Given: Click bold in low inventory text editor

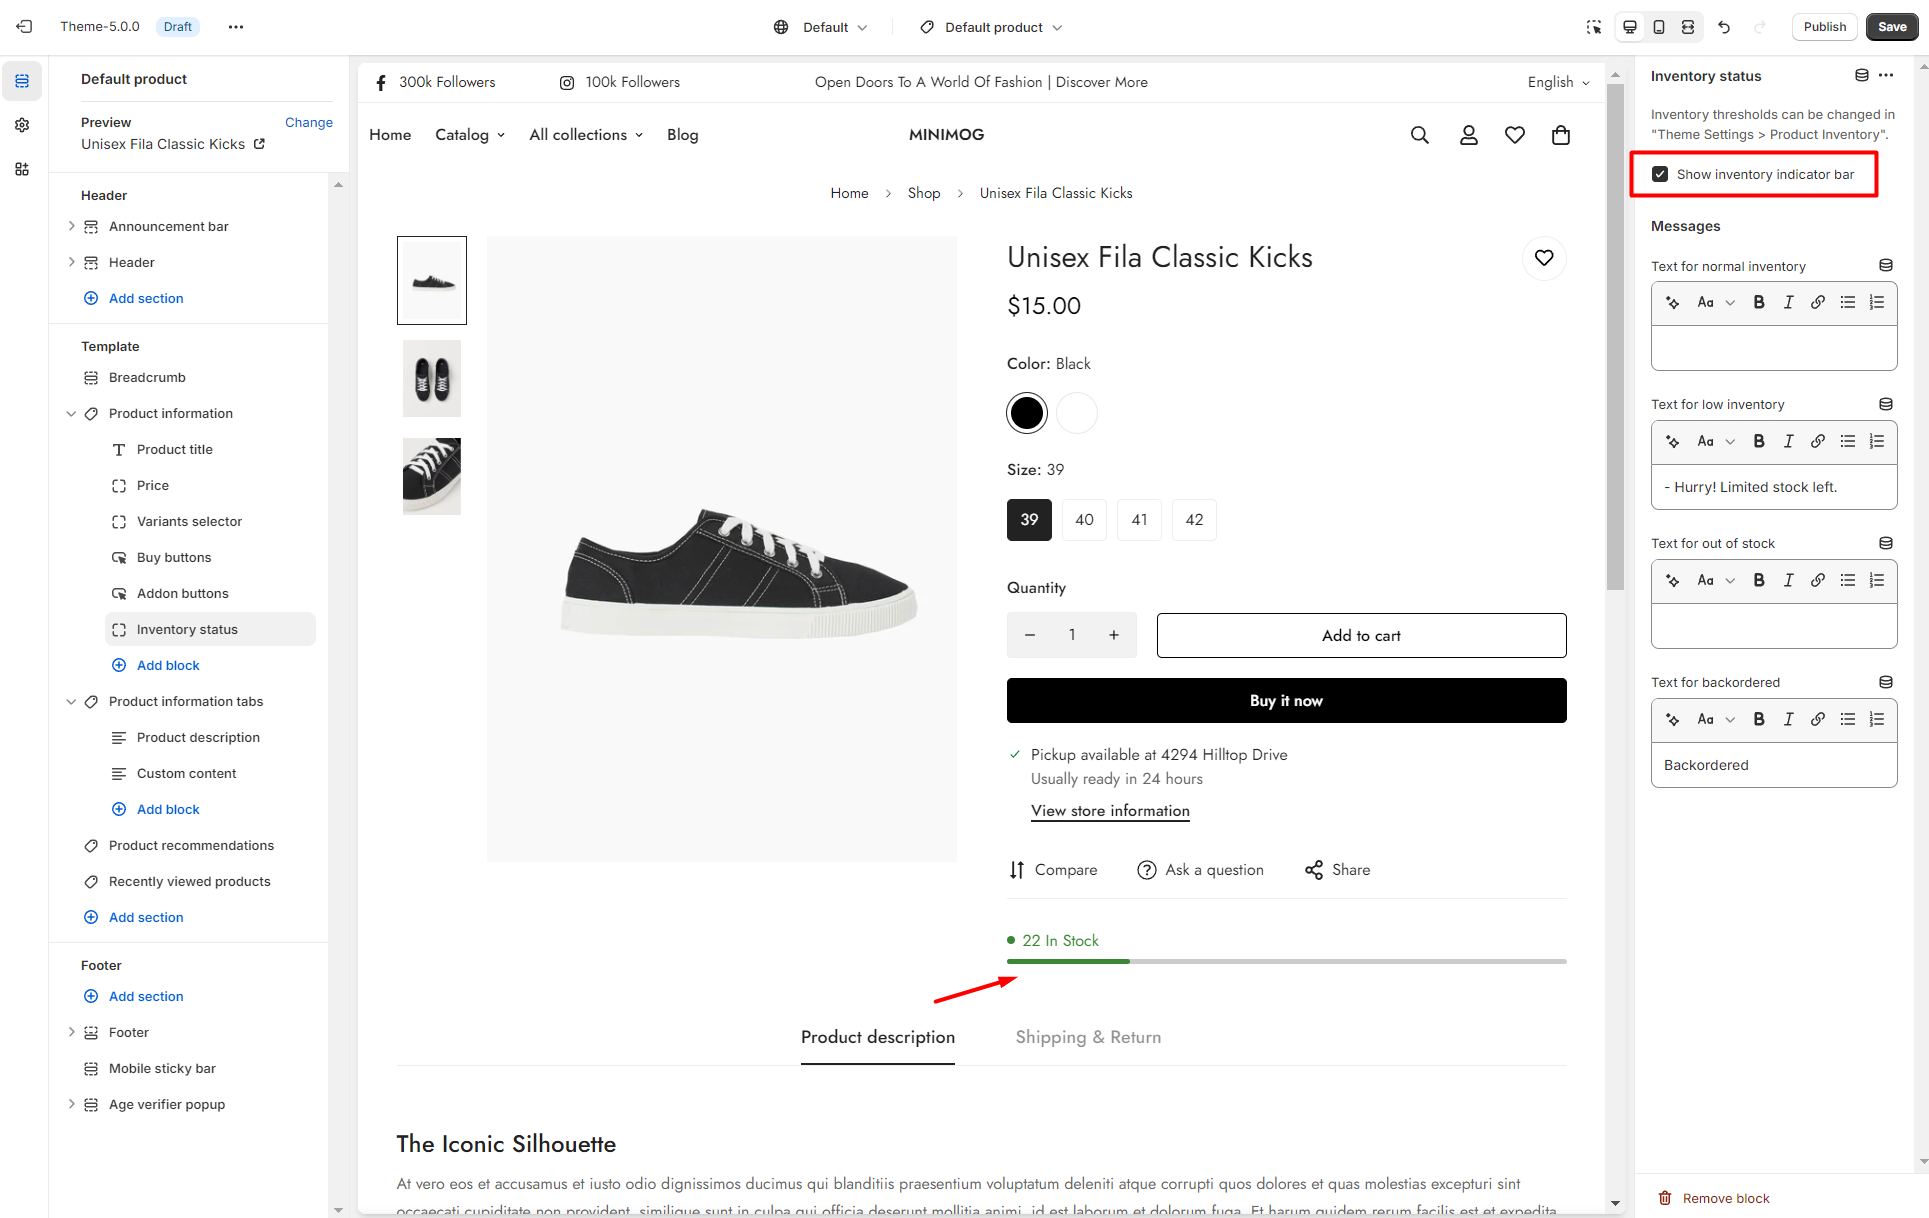Looking at the screenshot, I should (x=1759, y=441).
